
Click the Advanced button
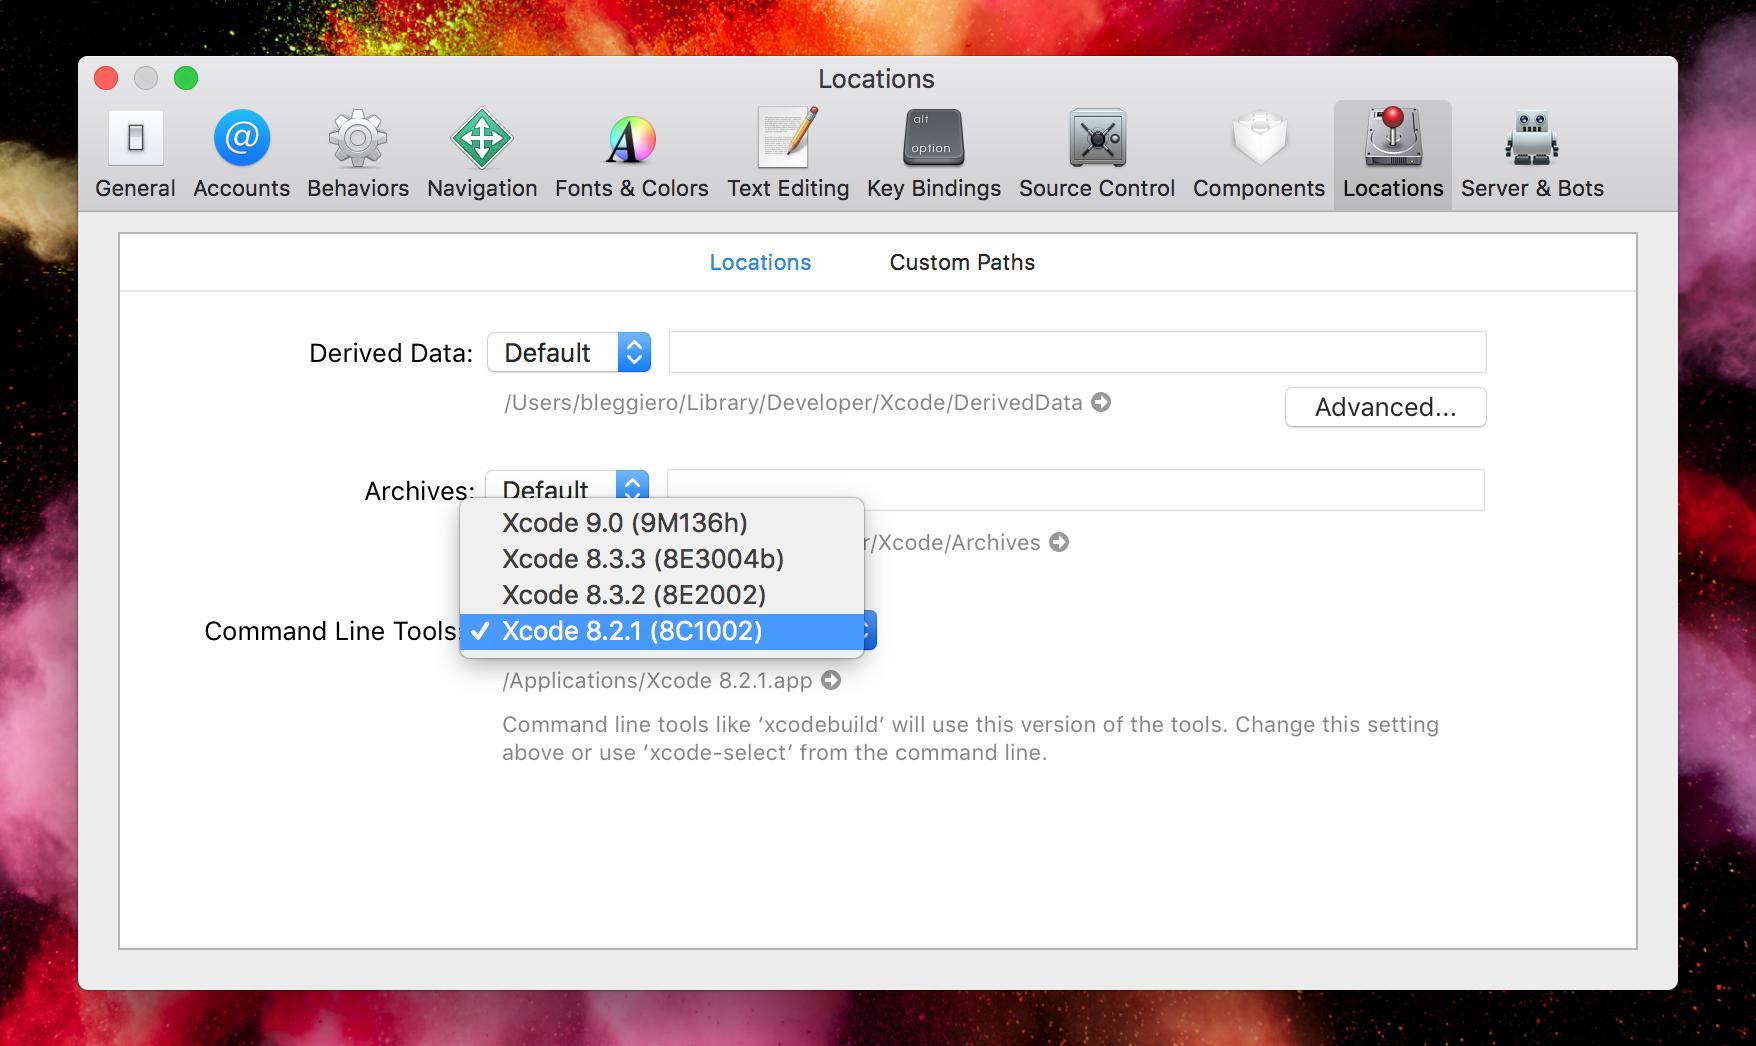click(x=1385, y=407)
